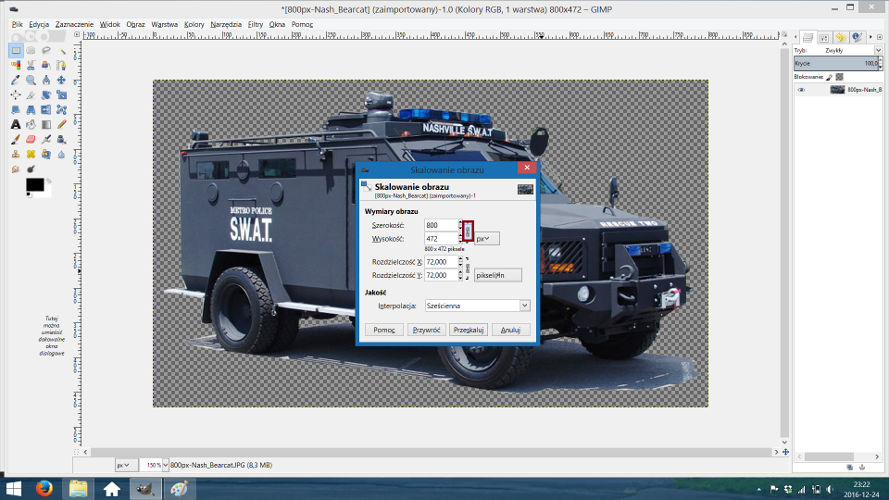This screenshot has height=500, width=889.
Task: Open the px size unit dropdown in dialog
Action: [486, 239]
